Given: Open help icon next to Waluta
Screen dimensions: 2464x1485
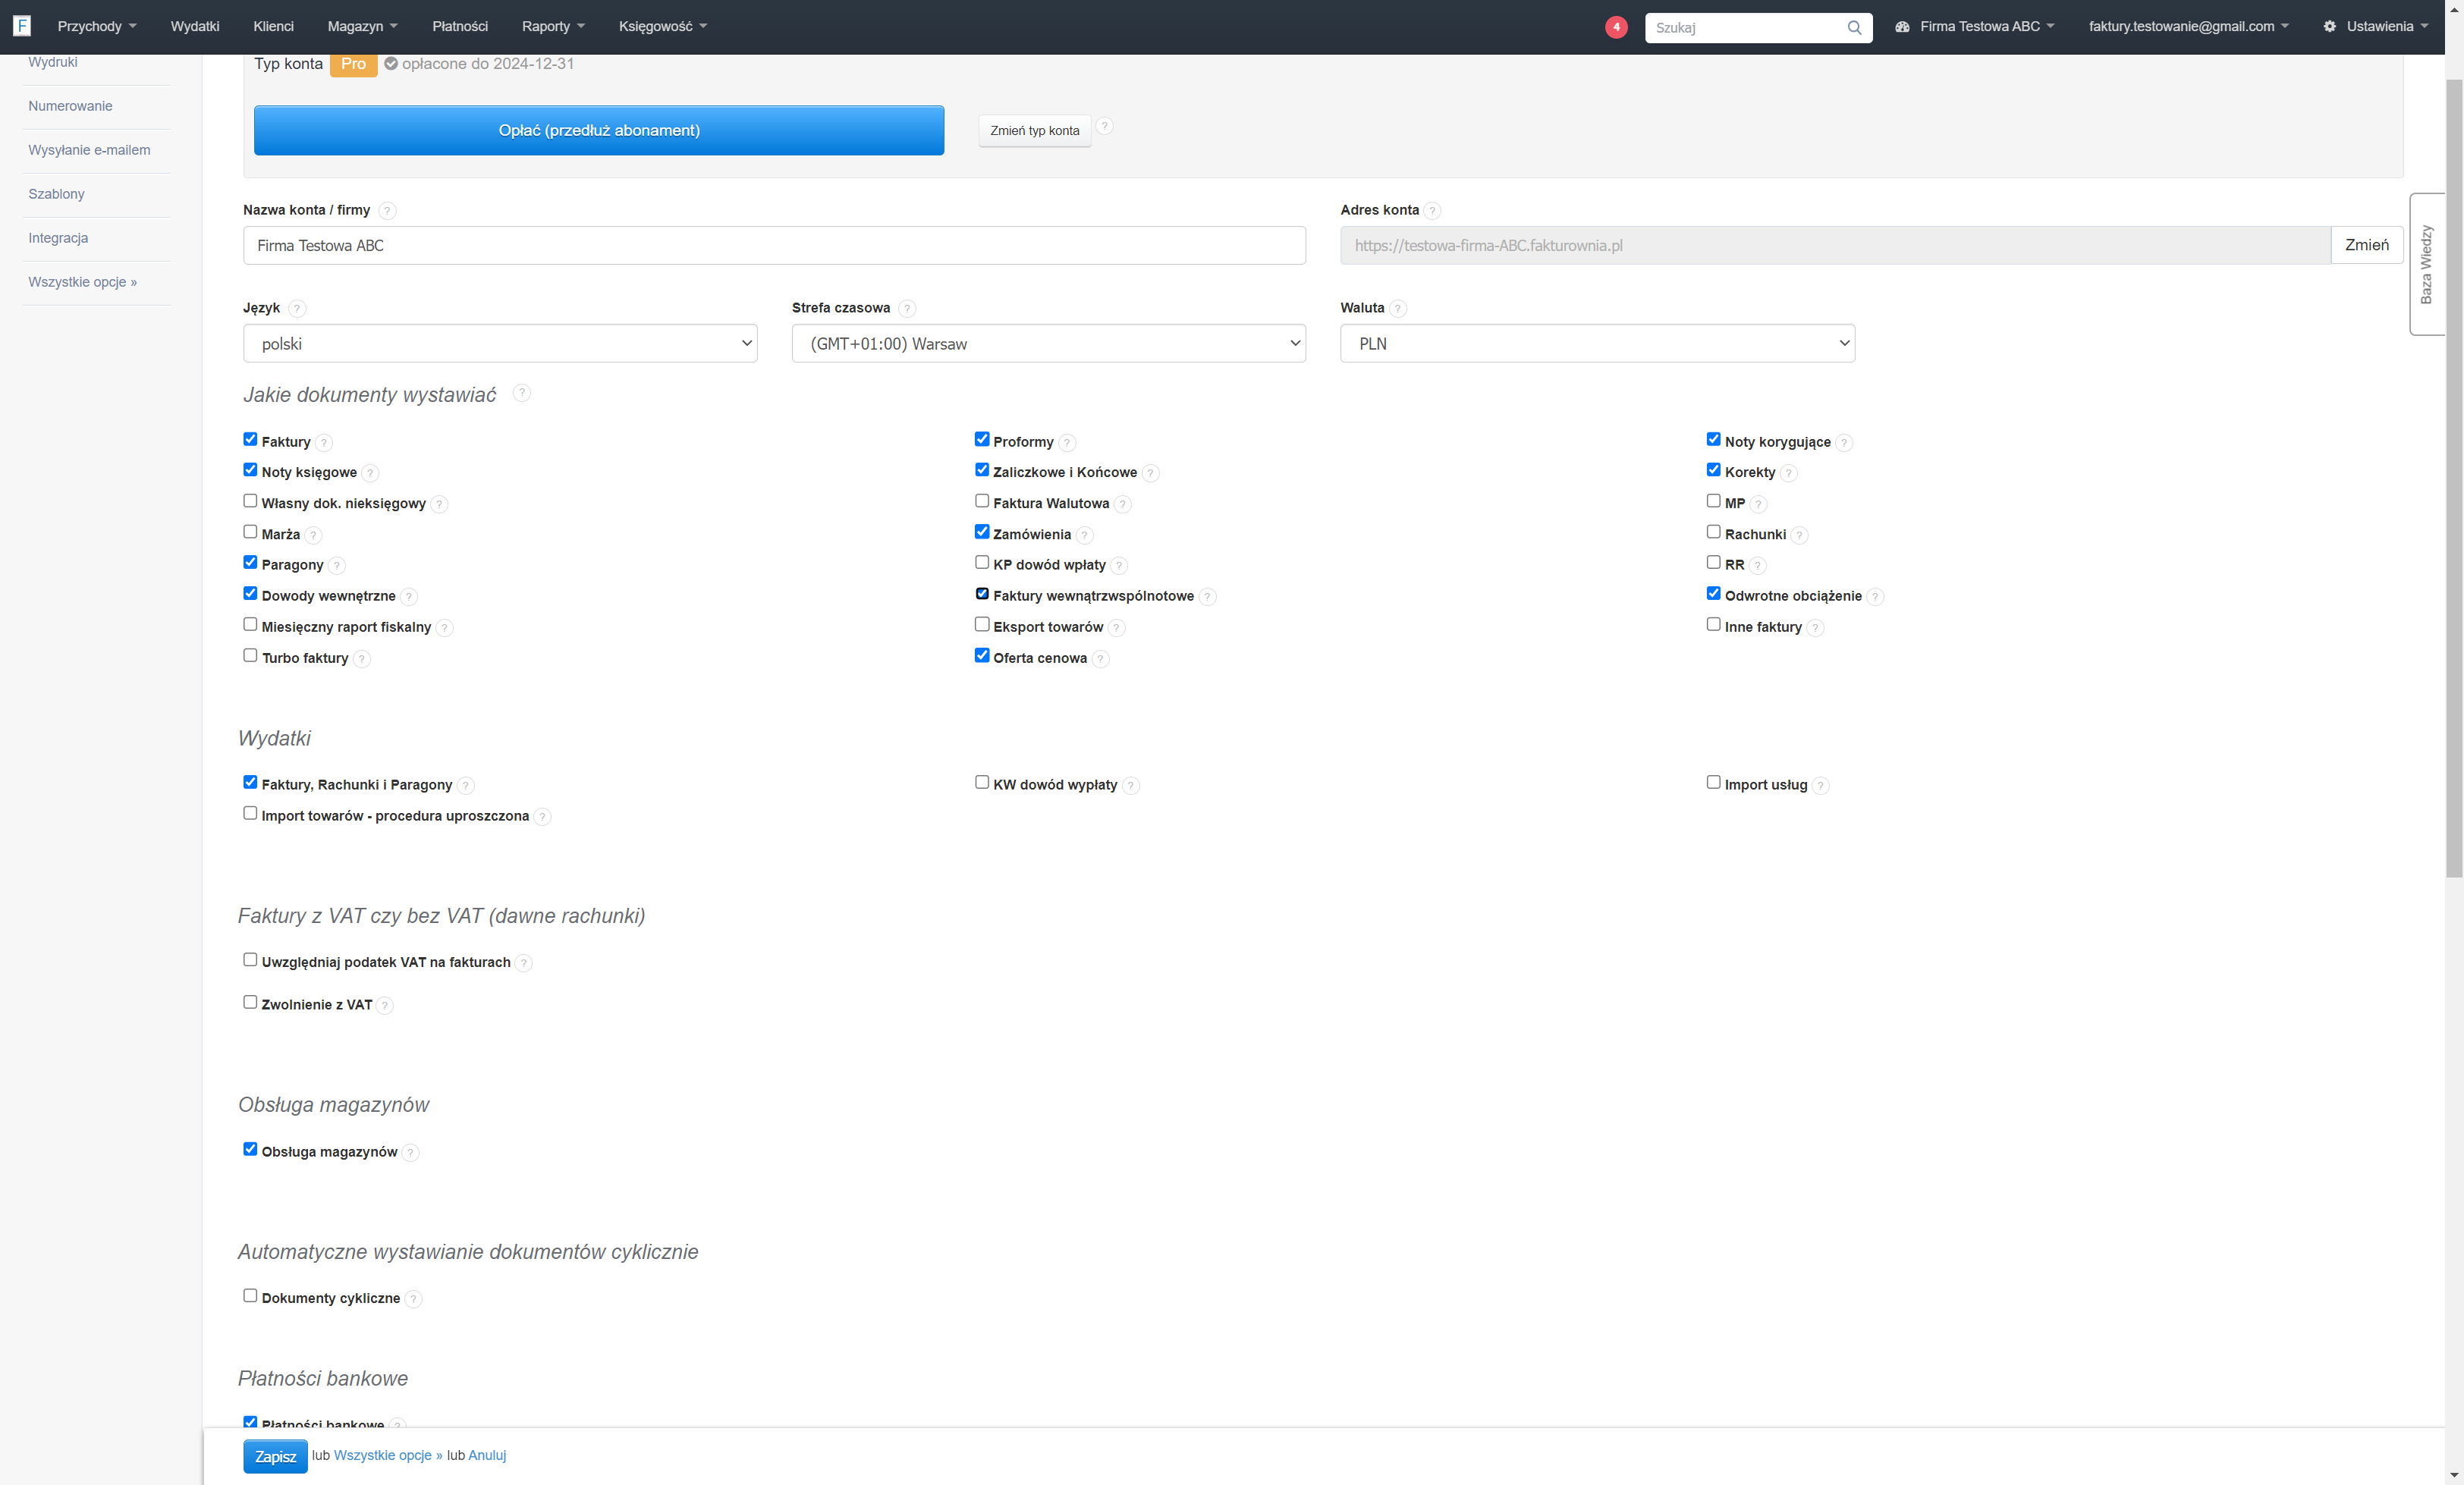Looking at the screenshot, I should pos(1398,308).
